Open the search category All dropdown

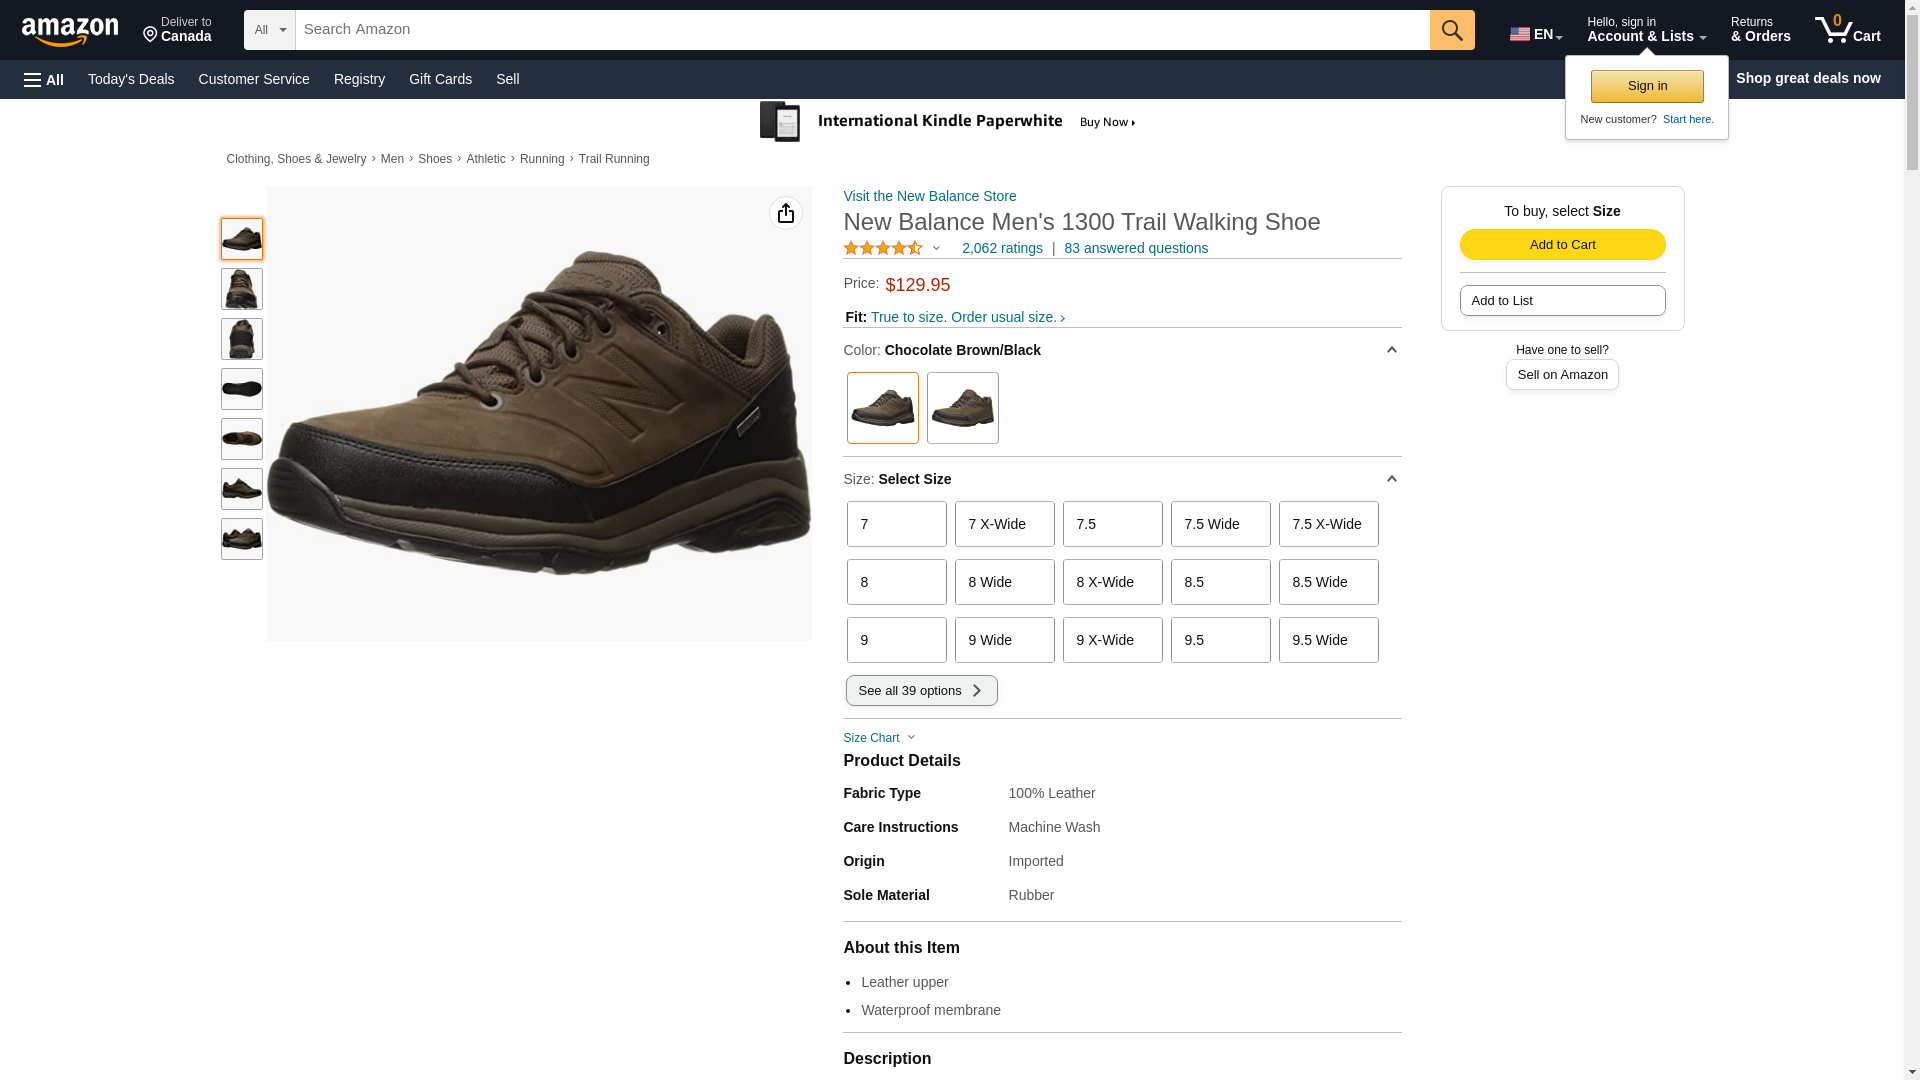(x=270, y=30)
